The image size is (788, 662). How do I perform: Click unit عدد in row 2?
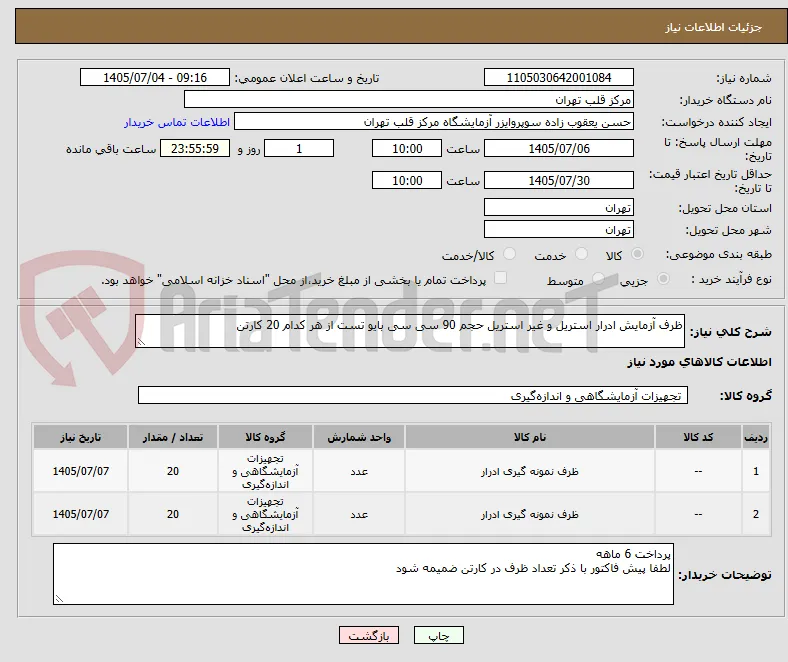point(359,514)
